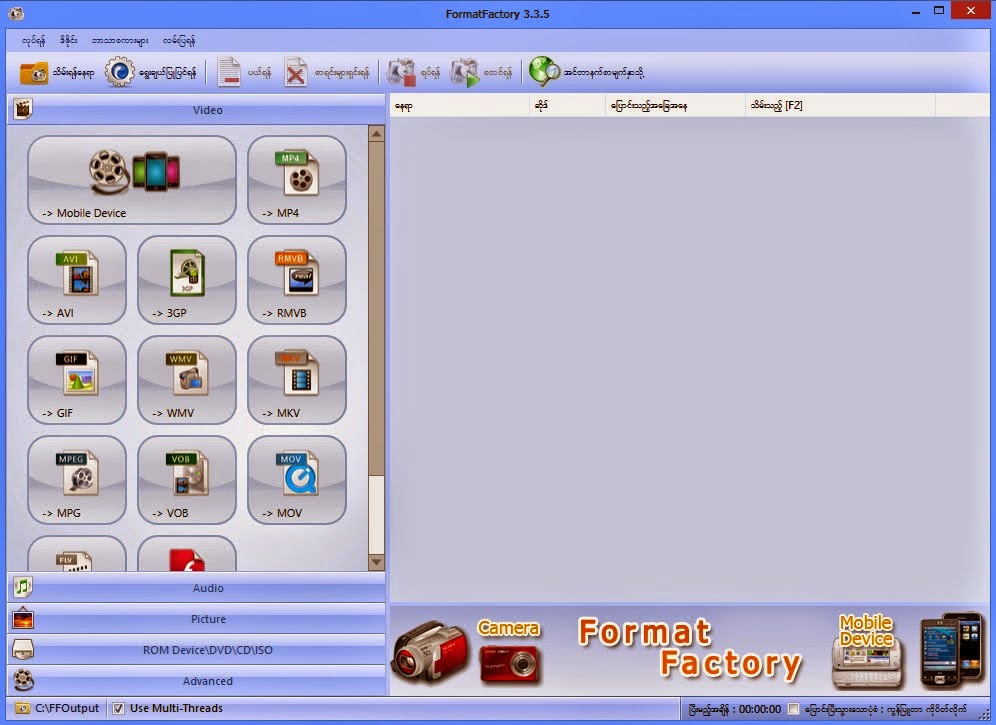Screen dimensions: 996x725
Task: Click the format list scrollbar thumb
Action: tap(376, 308)
